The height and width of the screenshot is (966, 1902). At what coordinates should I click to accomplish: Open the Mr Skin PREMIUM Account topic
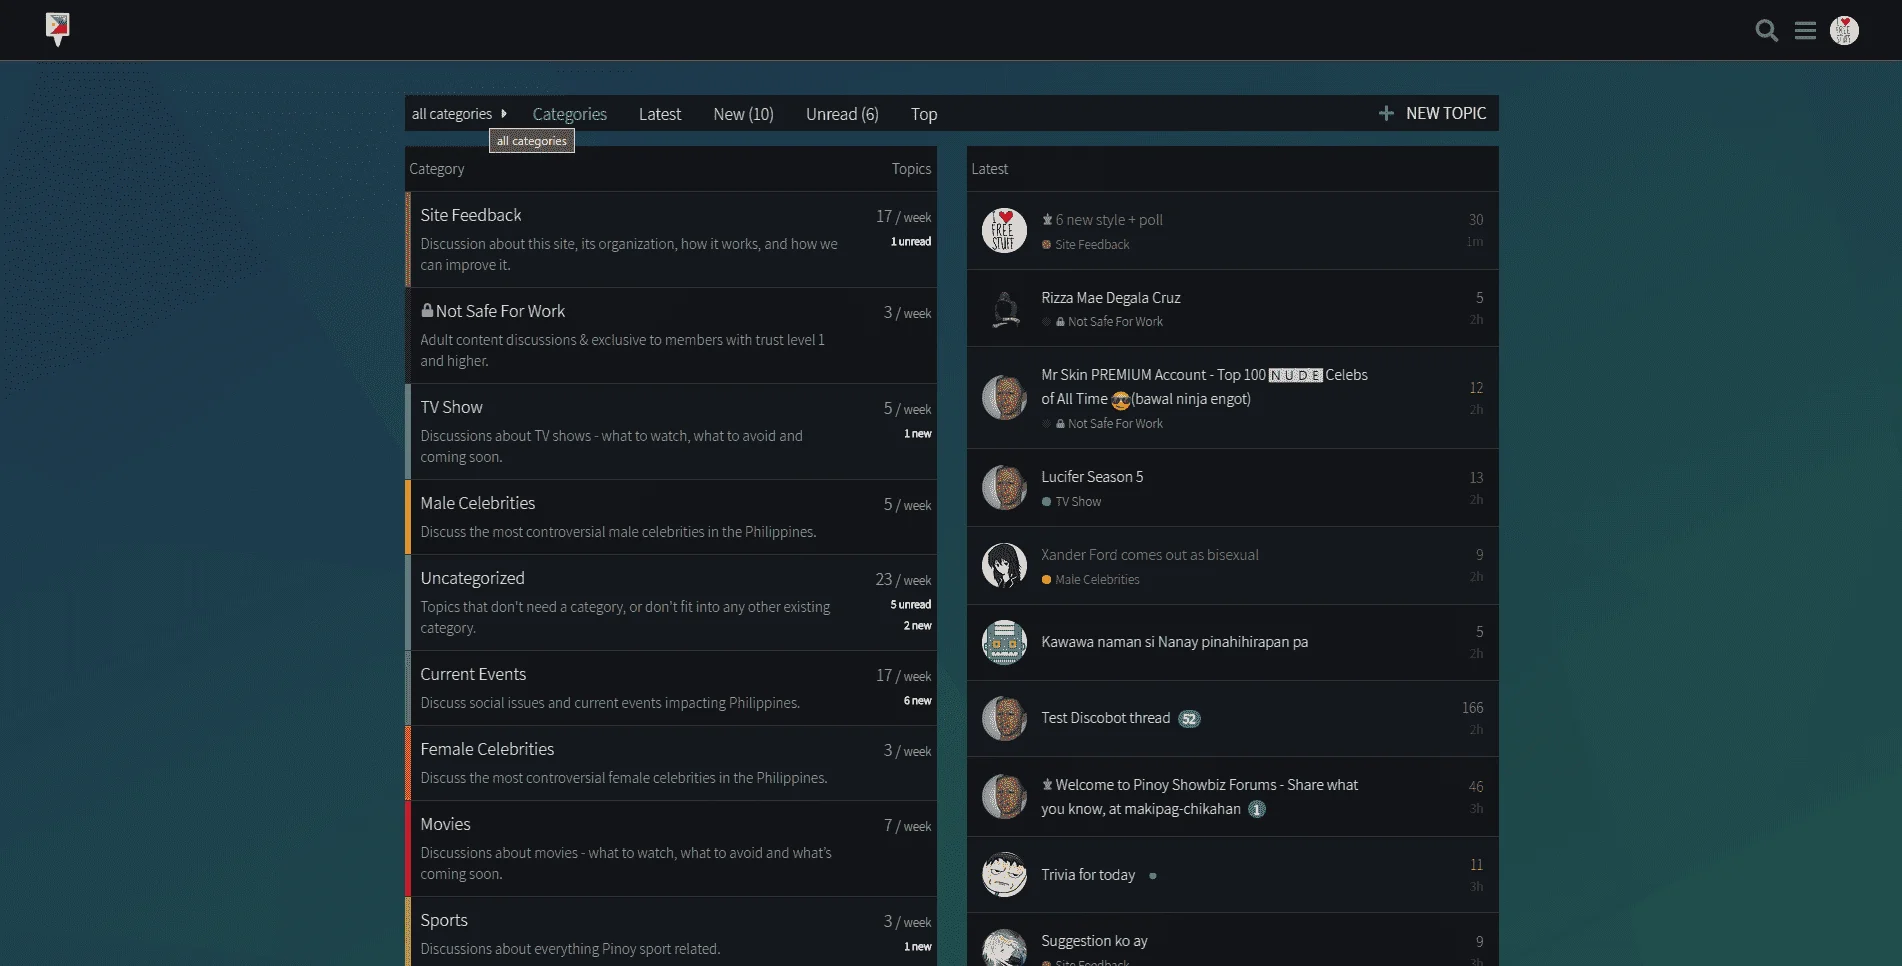pos(1204,387)
